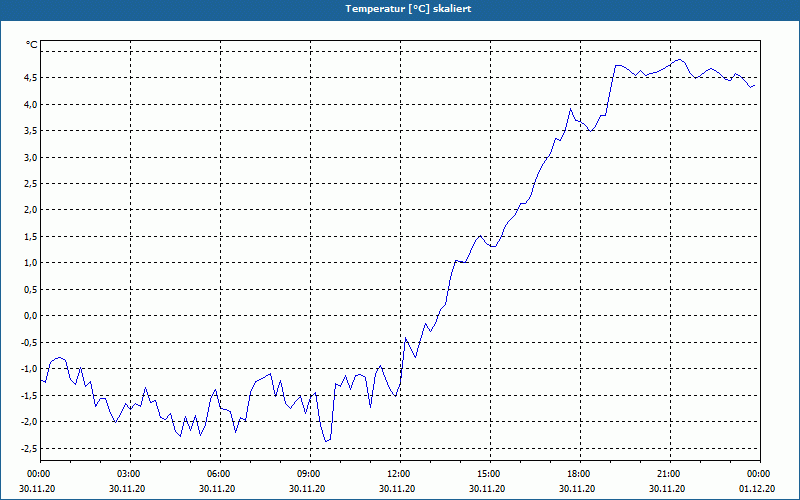Click the 00:00 label above 01.12.20

click(x=760, y=474)
